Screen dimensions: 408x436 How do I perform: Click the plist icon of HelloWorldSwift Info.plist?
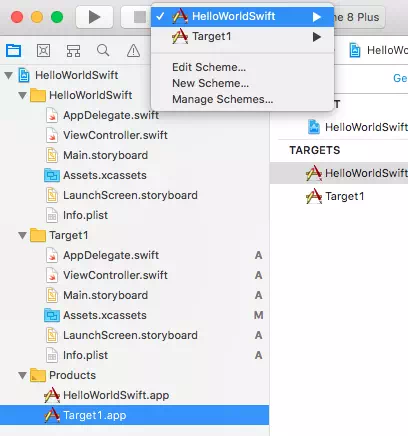[52, 215]
